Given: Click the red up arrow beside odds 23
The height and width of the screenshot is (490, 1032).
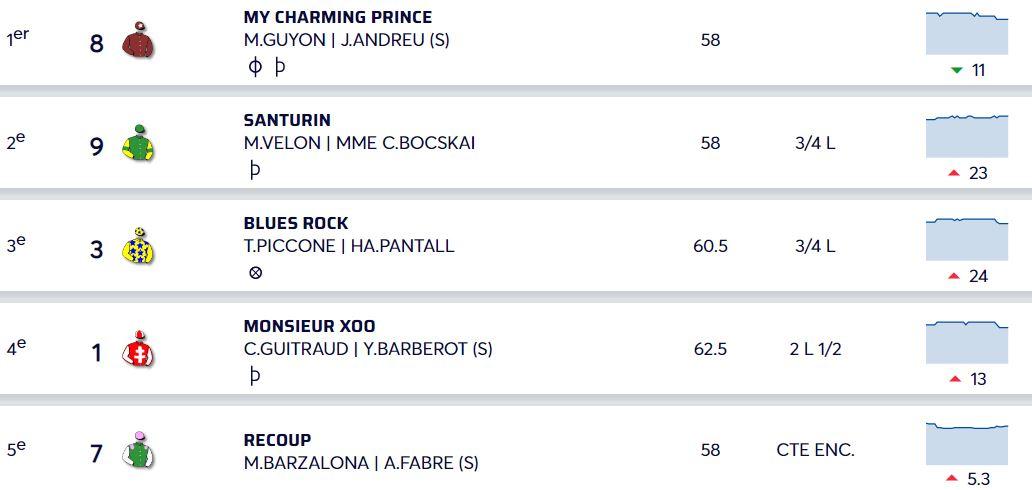Looking at the screenshot, I should click(954, 173).
